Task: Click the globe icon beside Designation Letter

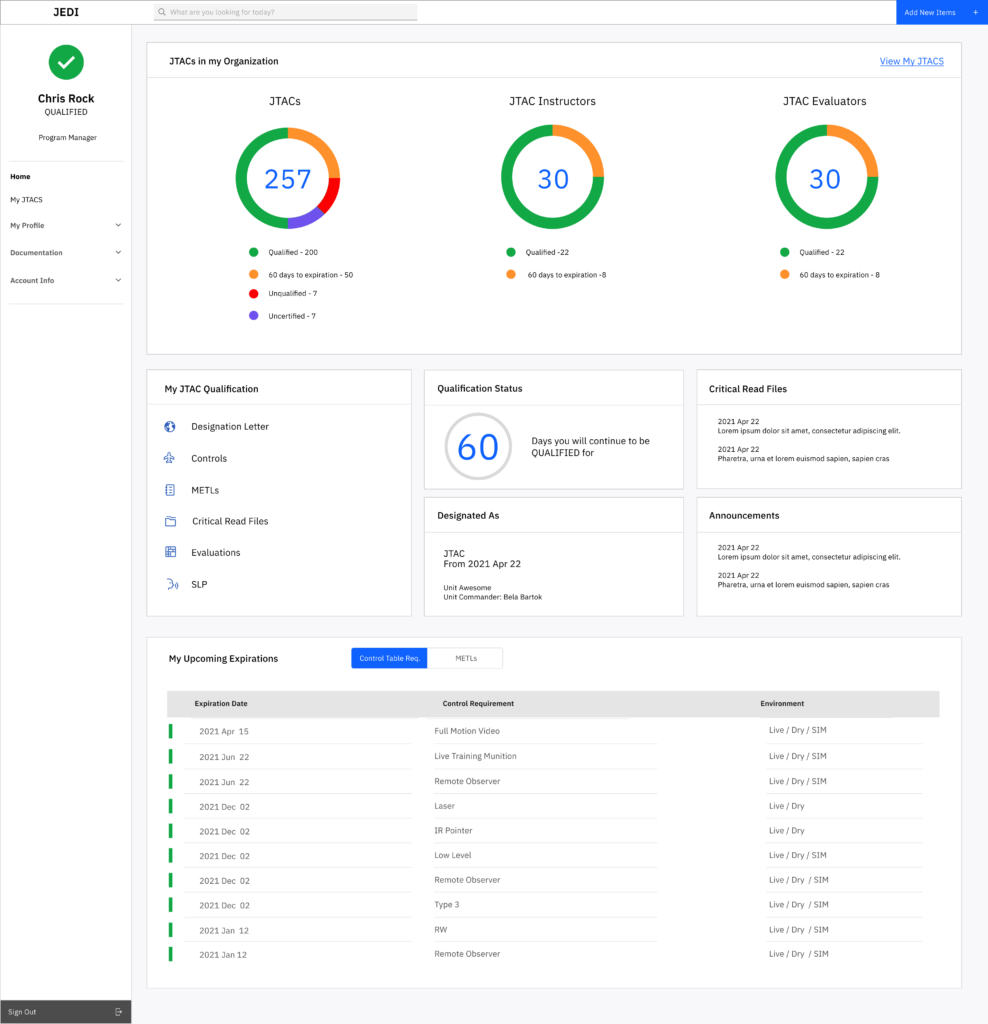Action: pyautogui.click(x=169, y=427)
